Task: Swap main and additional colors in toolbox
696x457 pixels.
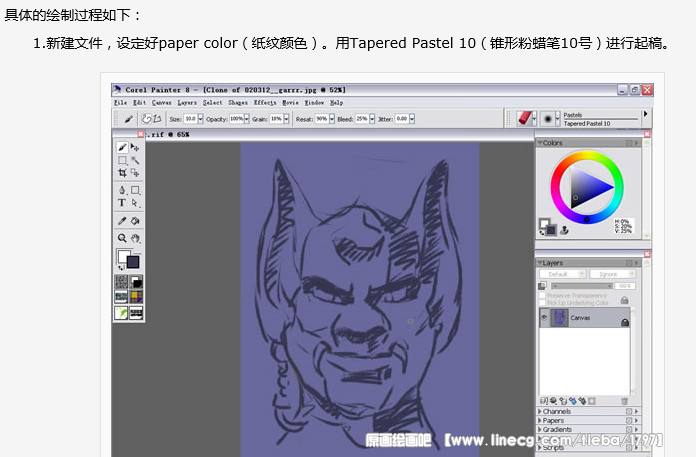Action: click(x=121, y=268)
